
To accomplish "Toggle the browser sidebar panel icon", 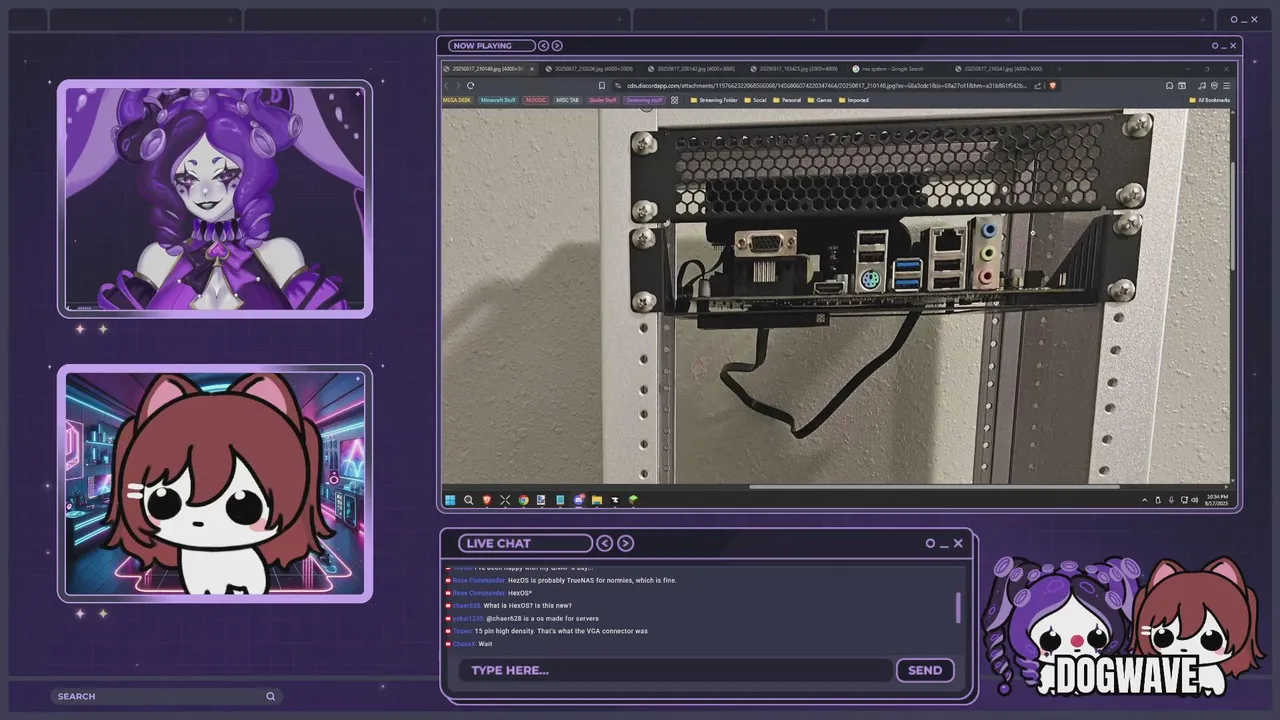I will [x=1182, y=86].
